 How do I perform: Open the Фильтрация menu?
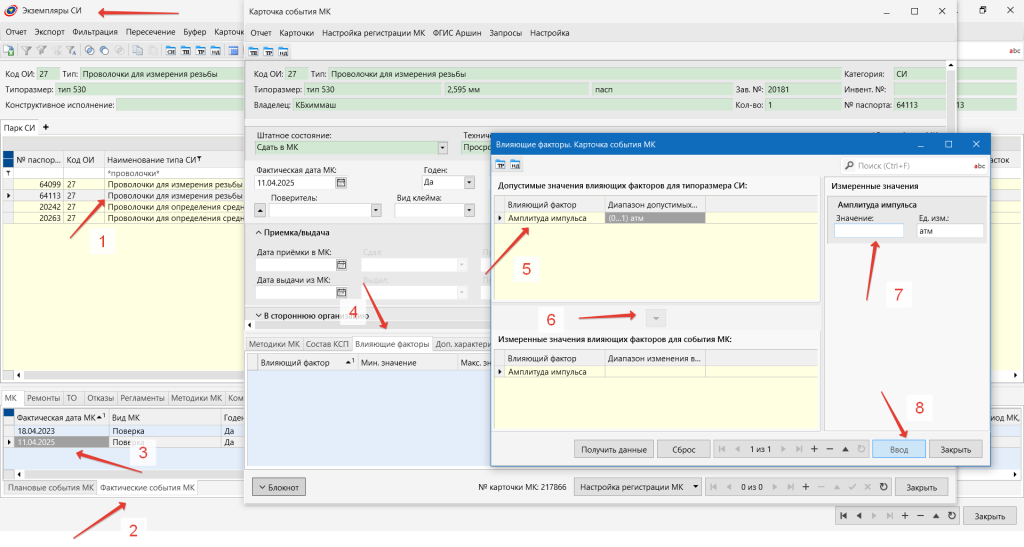pyautogui.click(x=95, y=31)
